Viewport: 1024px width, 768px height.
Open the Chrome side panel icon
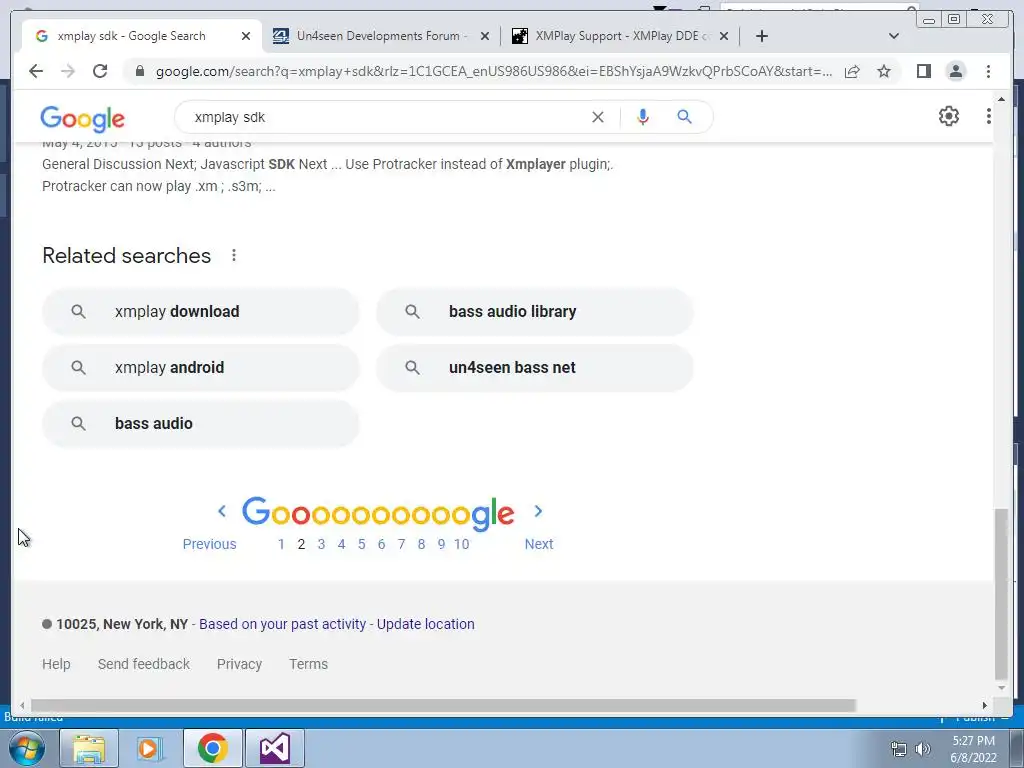tap(923, 71)
